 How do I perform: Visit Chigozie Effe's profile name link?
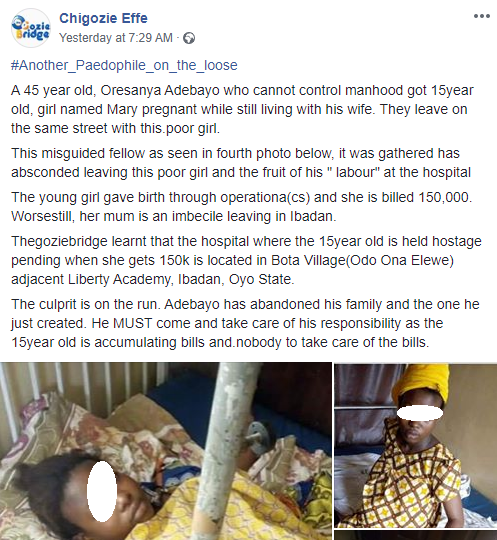pos(103,18)
